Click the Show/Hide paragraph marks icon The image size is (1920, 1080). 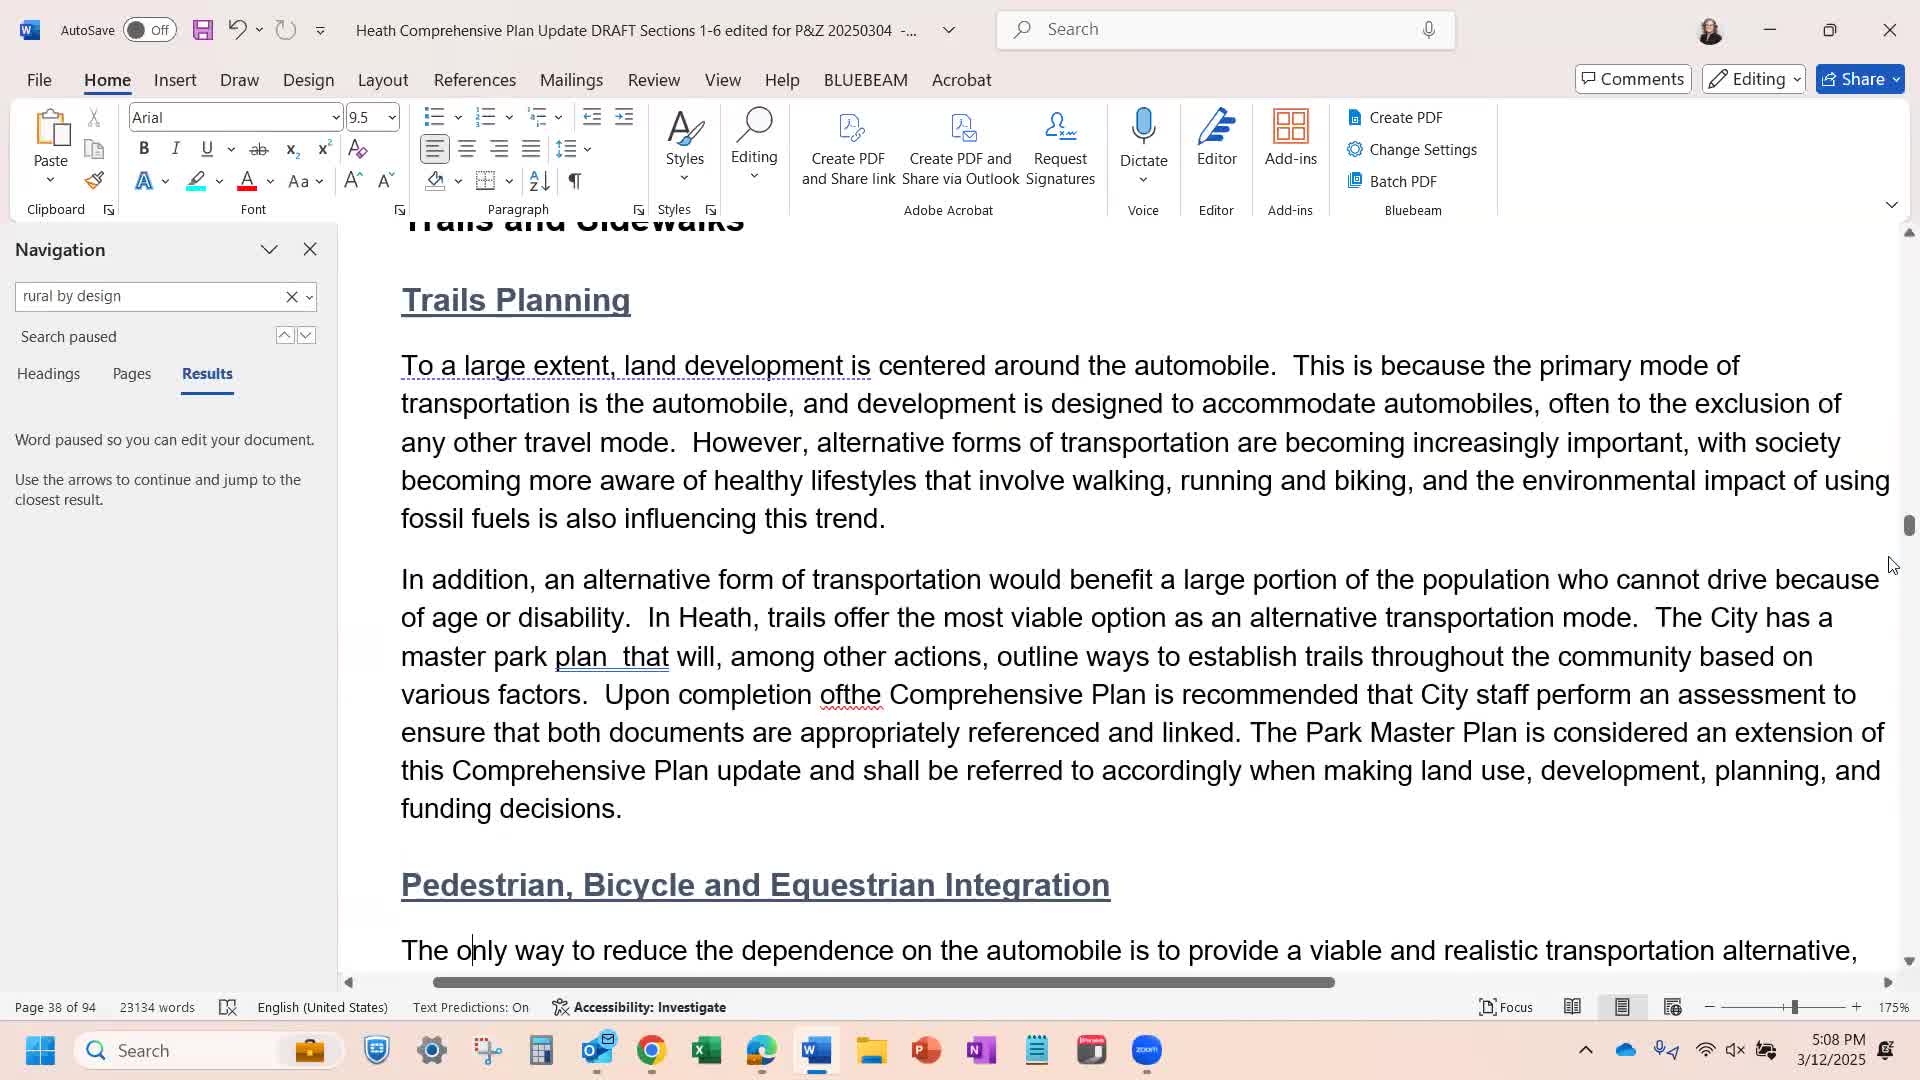coord(574,181)
